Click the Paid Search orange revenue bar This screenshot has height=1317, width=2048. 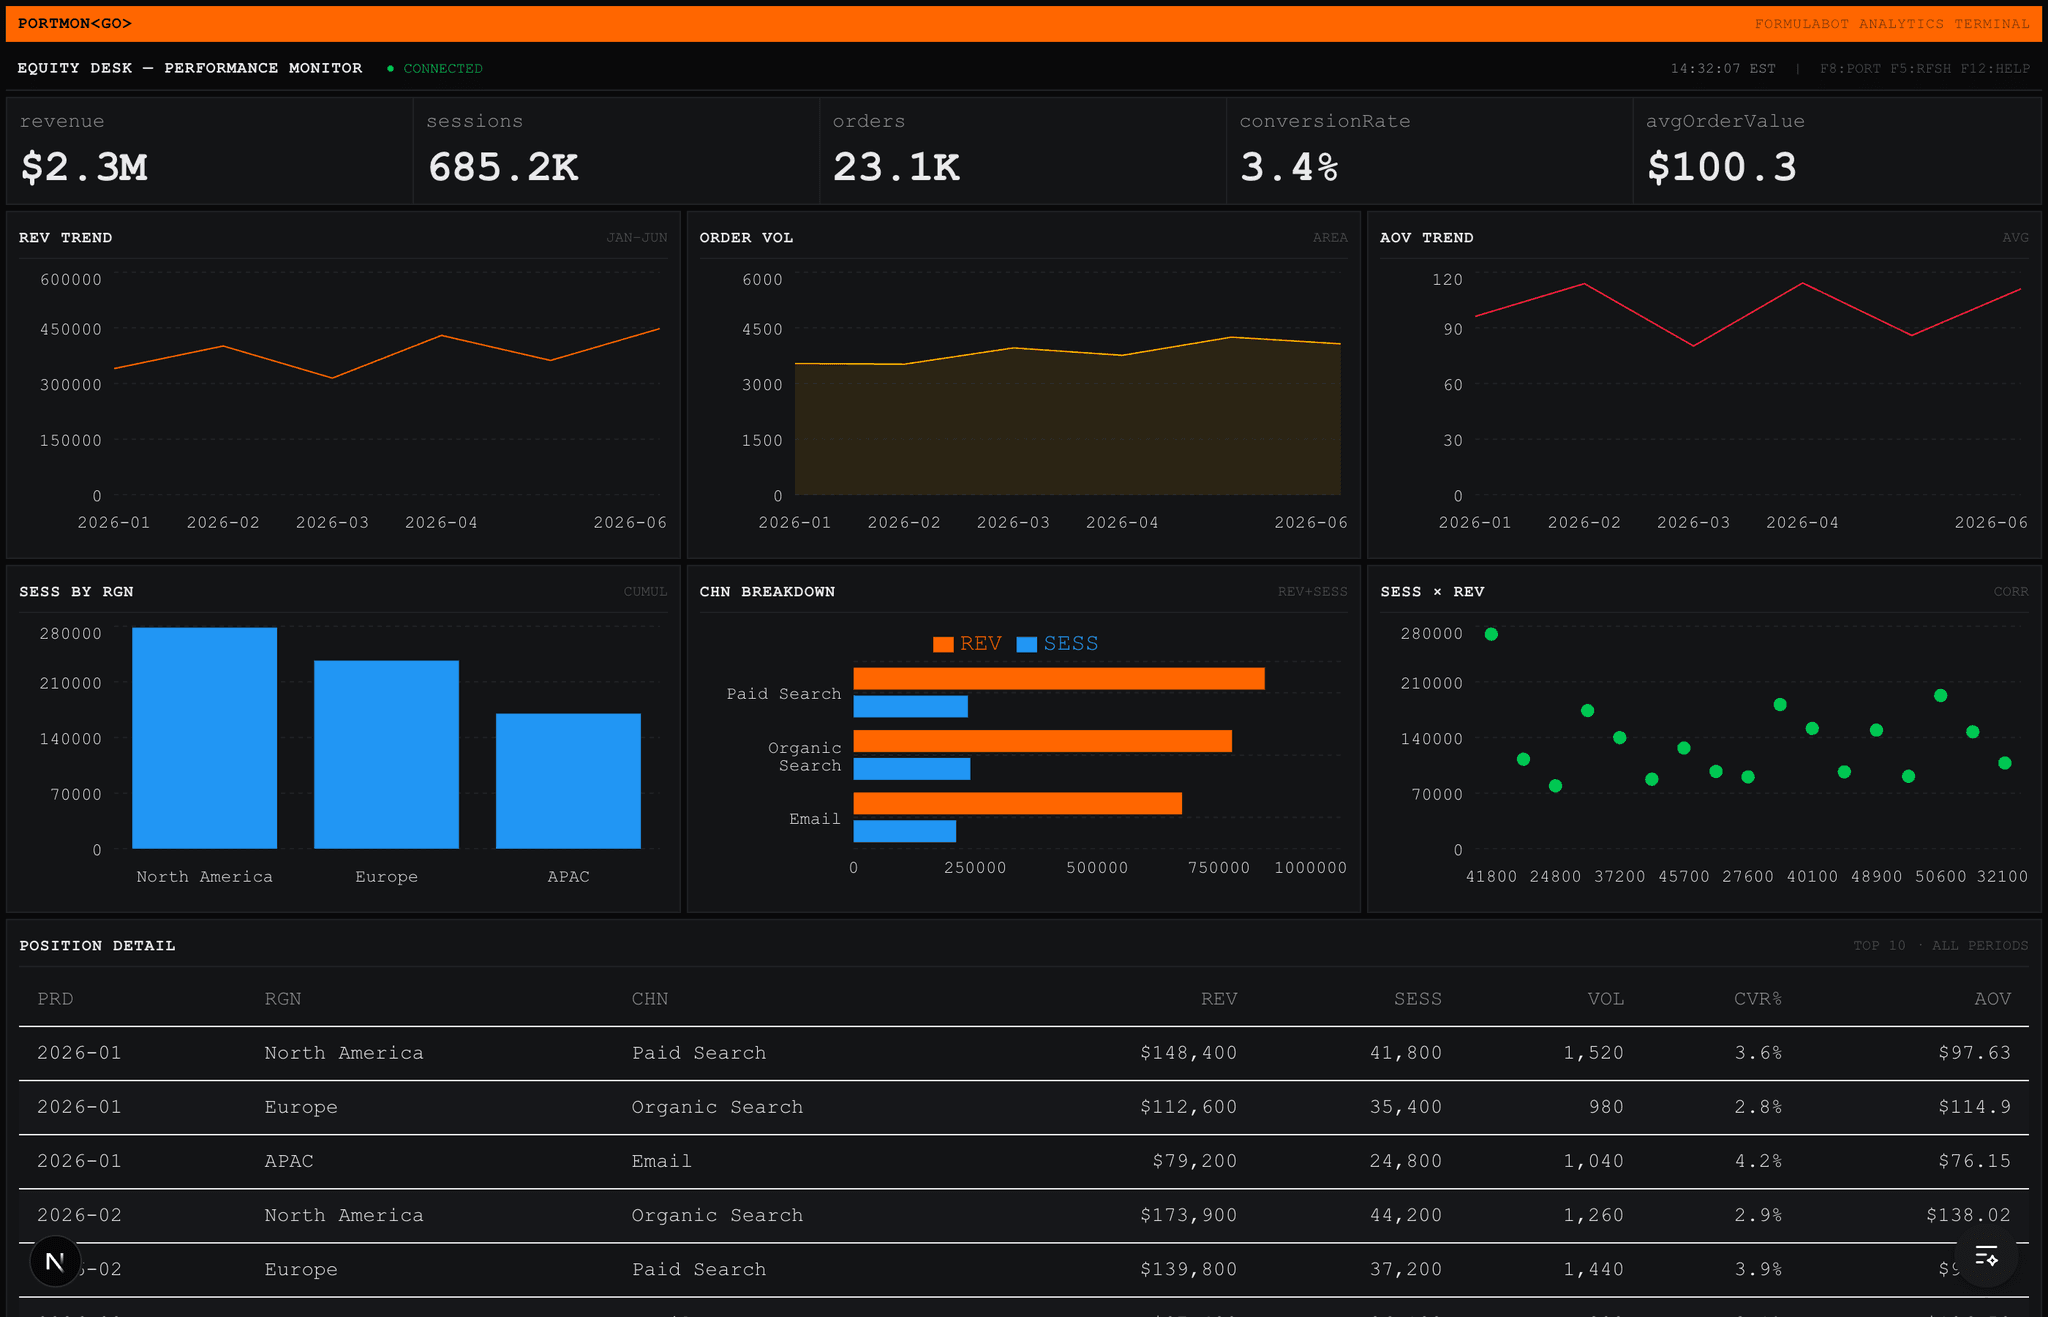(1058, 679)
